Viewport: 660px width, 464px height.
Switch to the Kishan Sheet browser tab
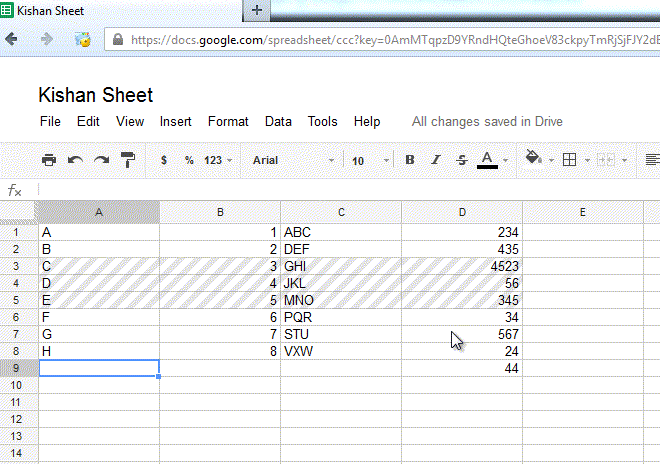point(121,11)
